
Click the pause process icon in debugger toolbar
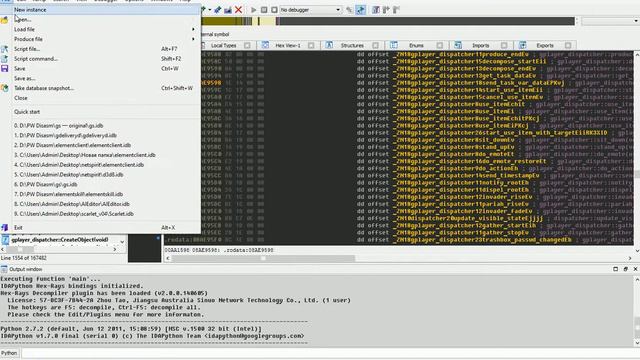click(x=264, y=10)
